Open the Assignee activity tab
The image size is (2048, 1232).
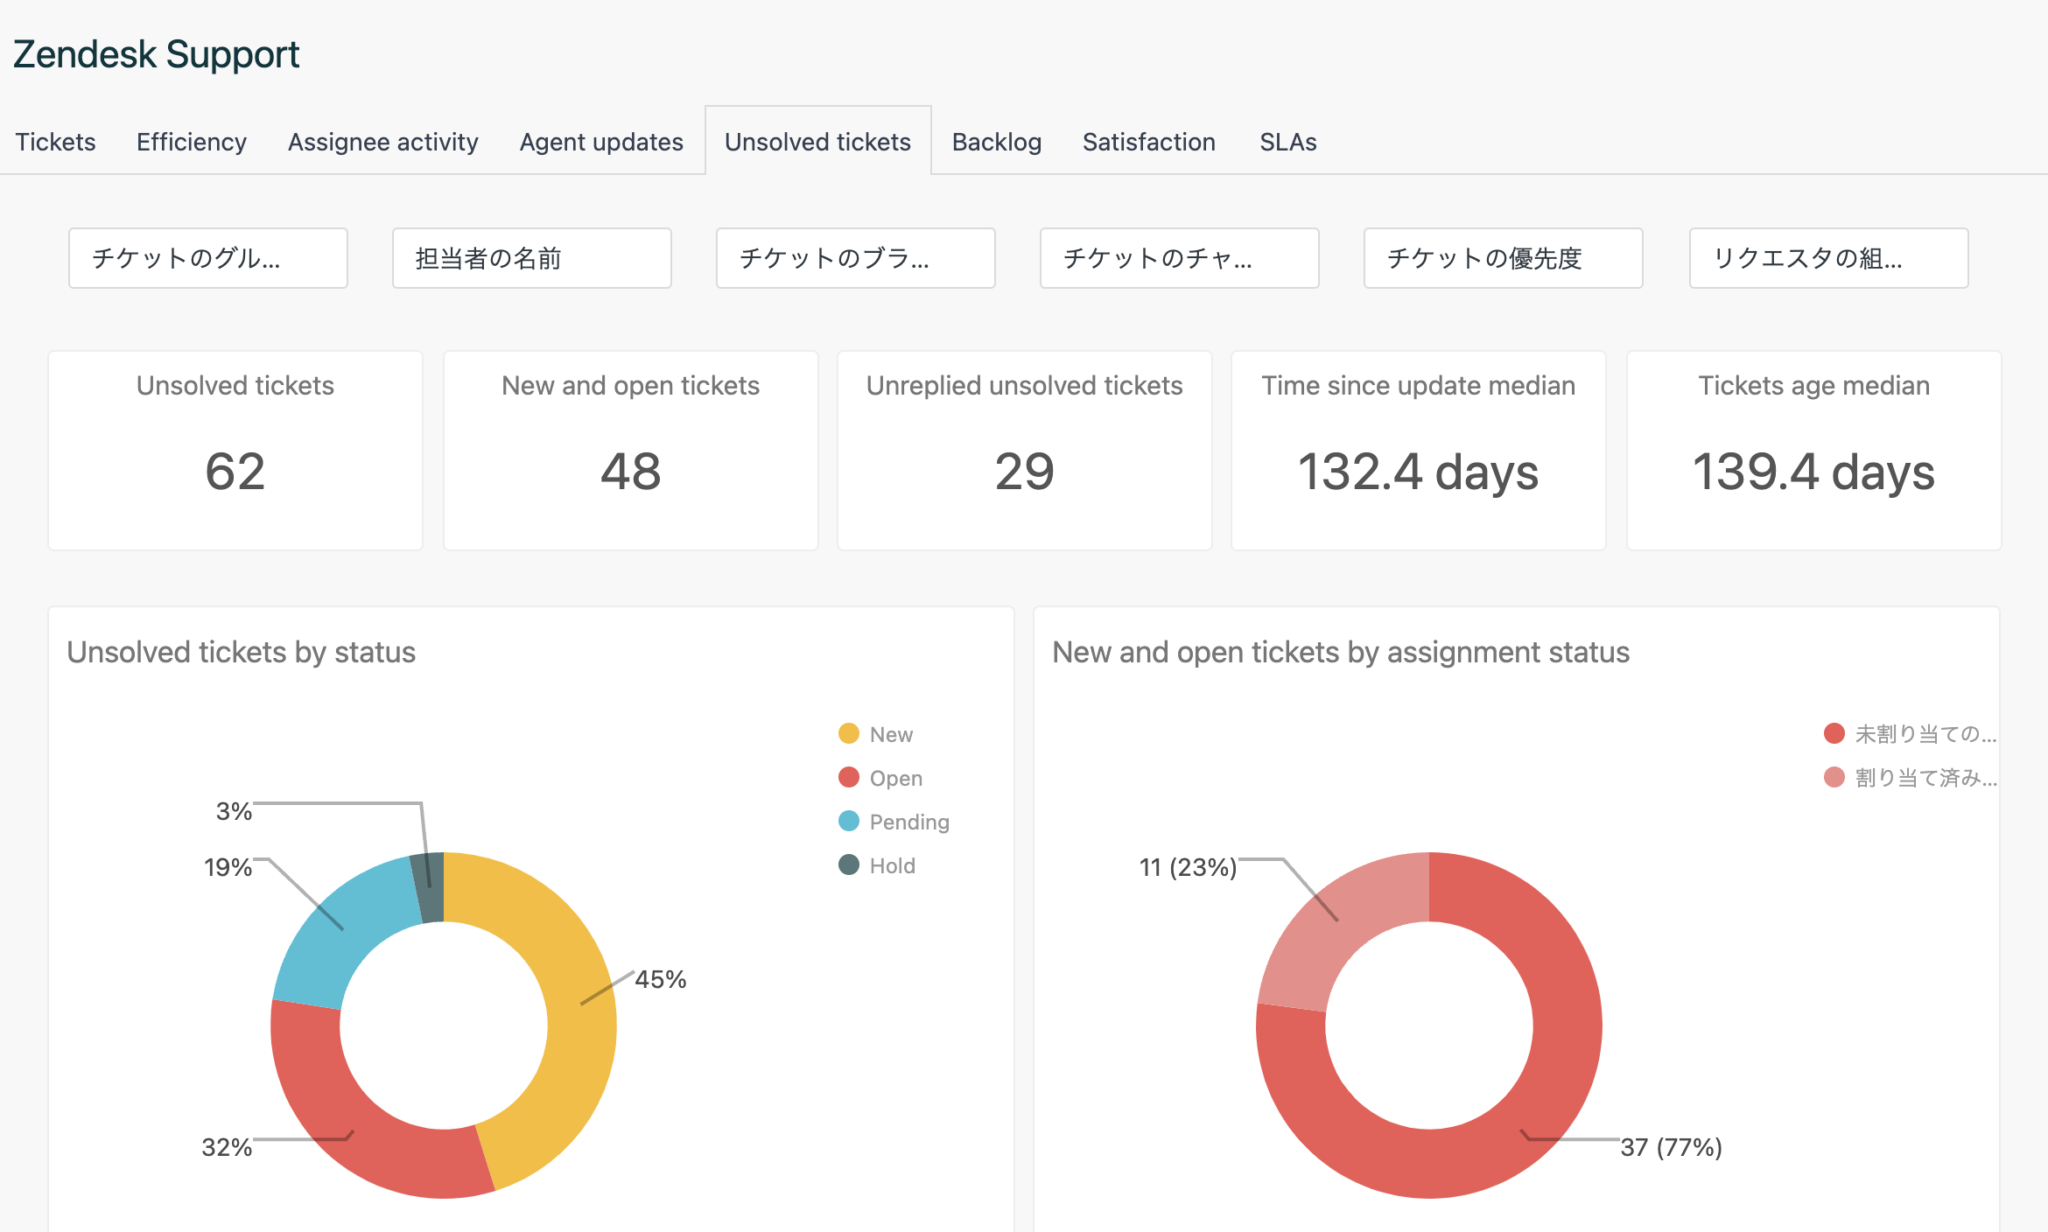pyautogui.click(x=382, y=142)
